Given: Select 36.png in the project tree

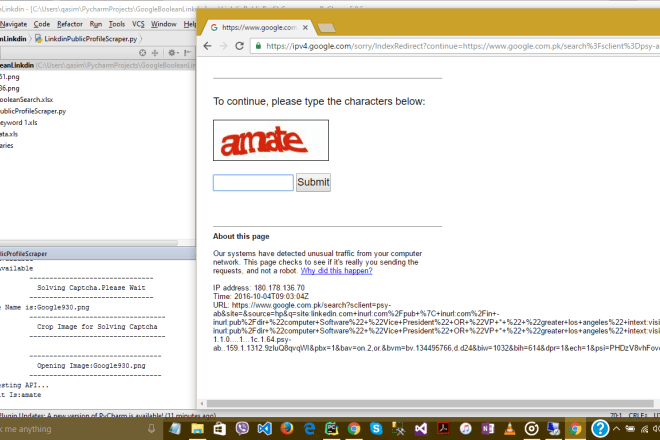Looking at the screenshot, I should tap(10, 88).
